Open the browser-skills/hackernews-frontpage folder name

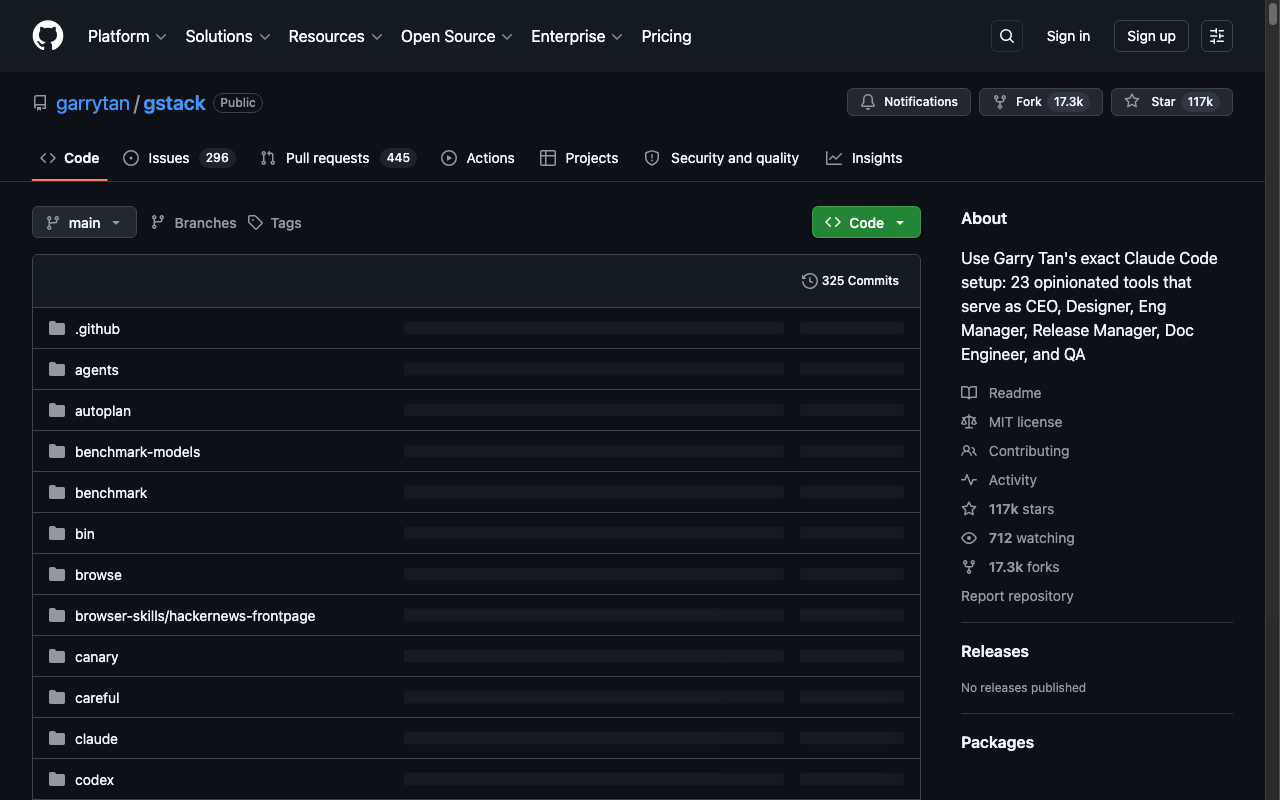195,616
